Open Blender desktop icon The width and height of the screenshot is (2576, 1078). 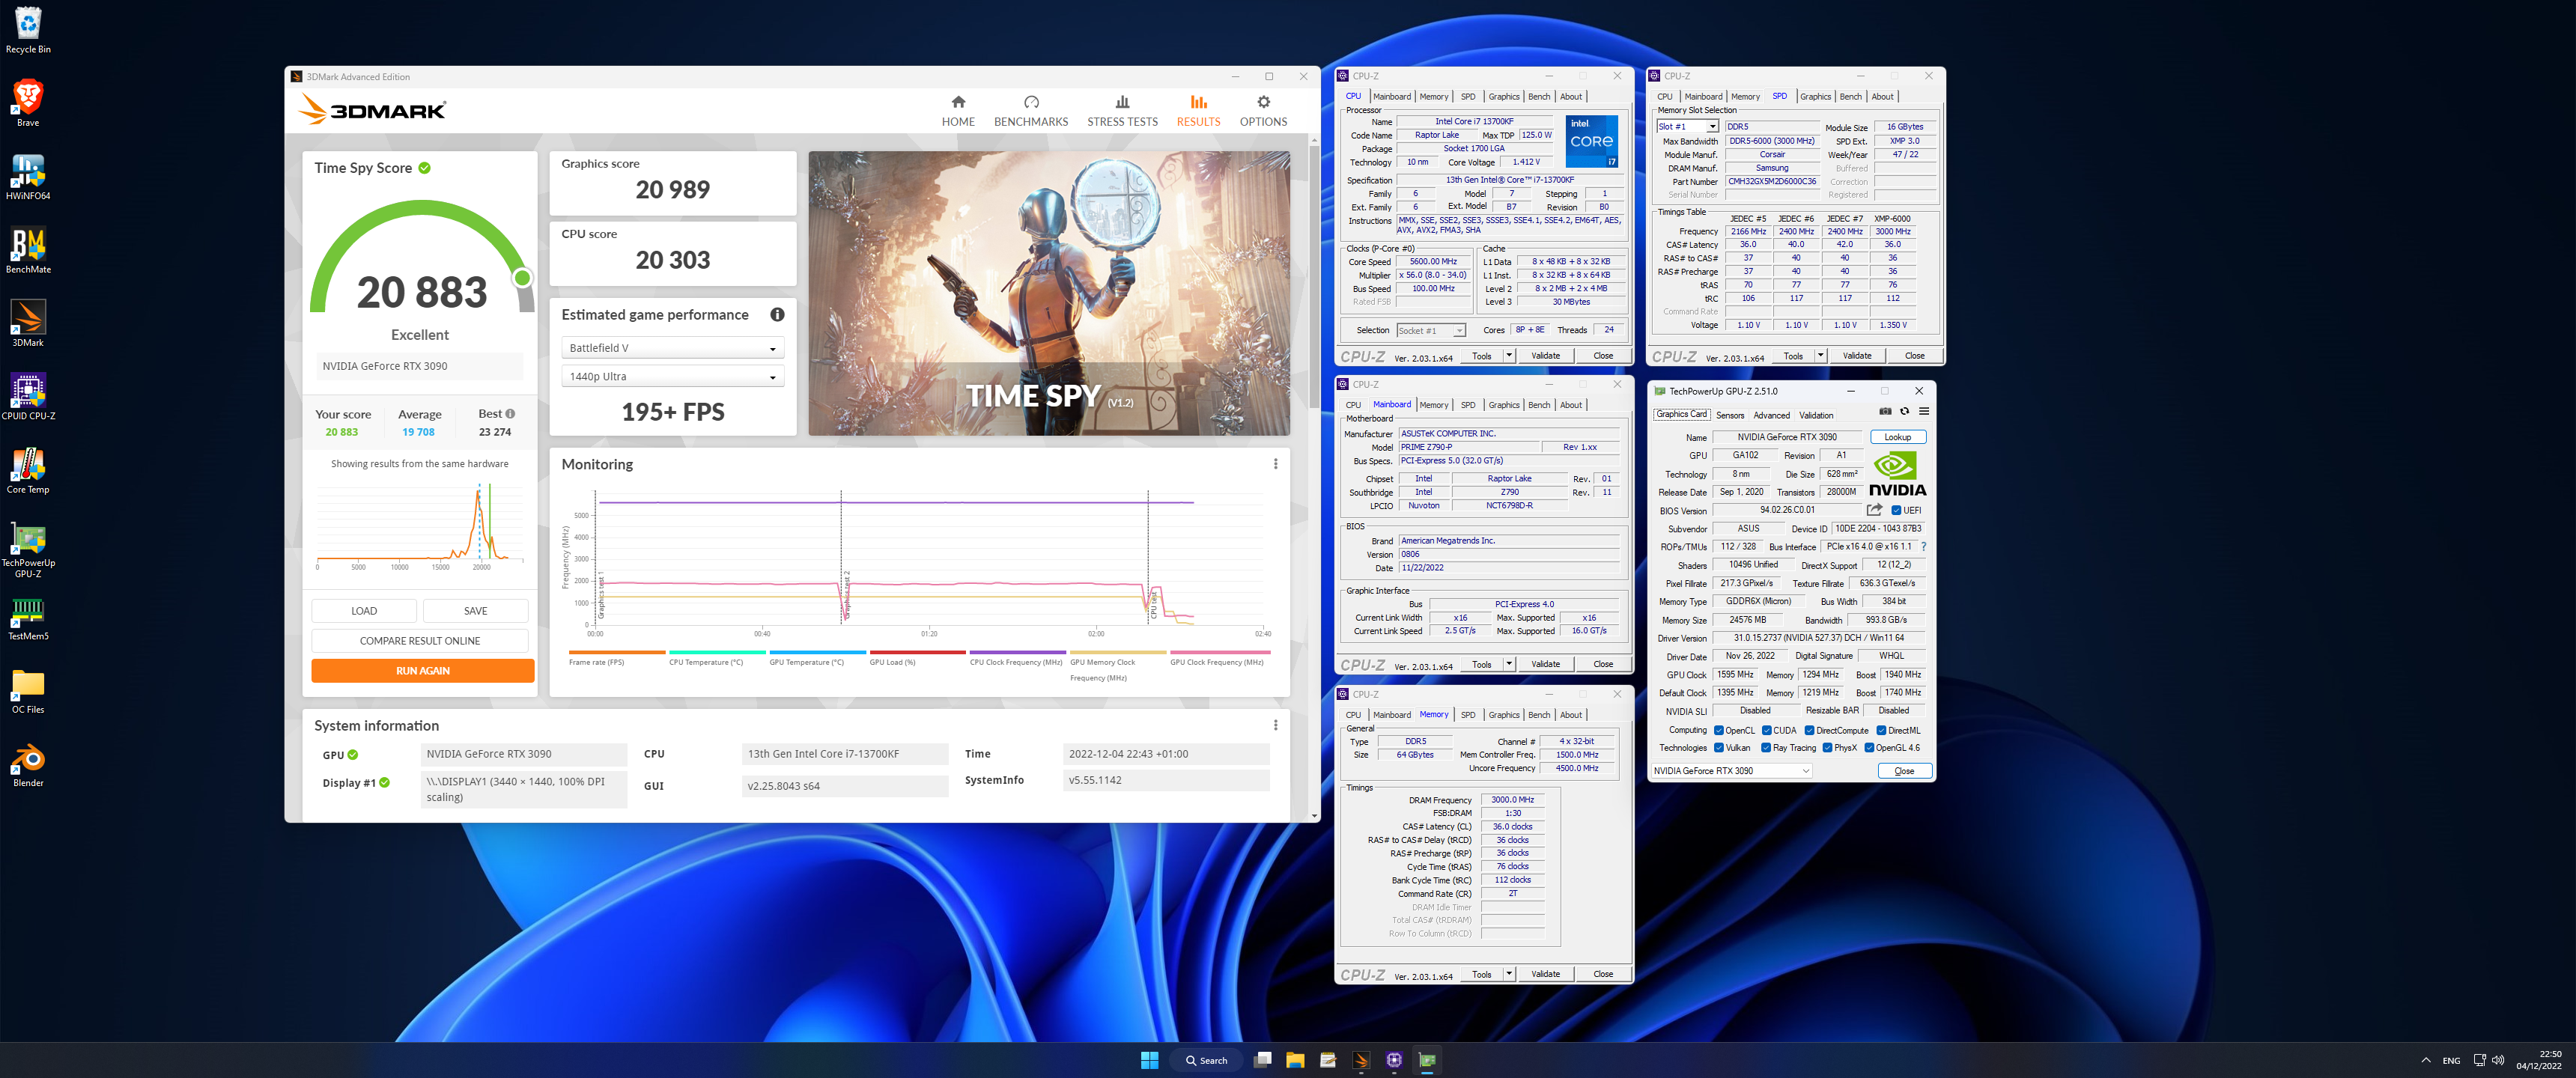coord(28,764)
